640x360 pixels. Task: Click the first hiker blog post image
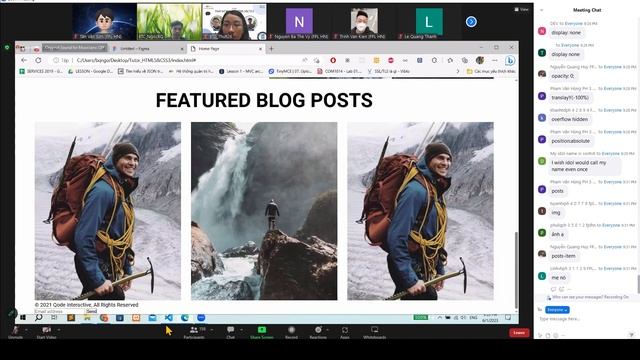coord(108,211)
